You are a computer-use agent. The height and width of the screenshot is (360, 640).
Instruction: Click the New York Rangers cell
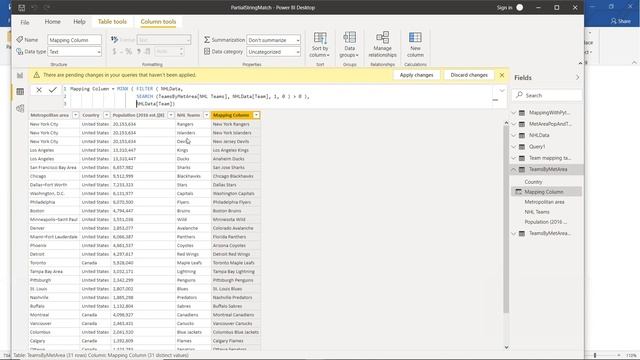click(x=236, y=124)
